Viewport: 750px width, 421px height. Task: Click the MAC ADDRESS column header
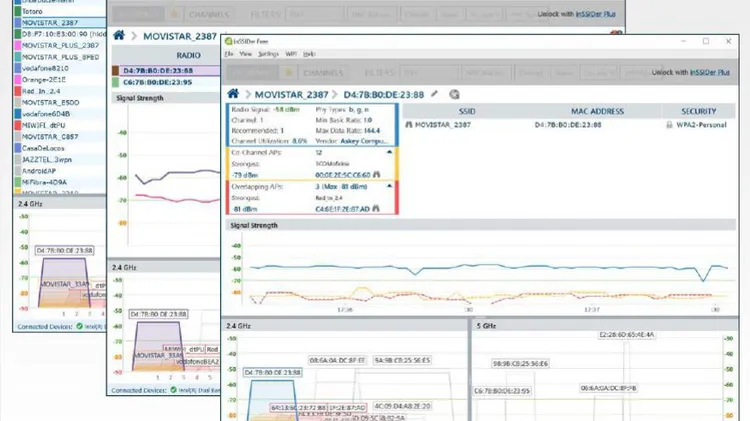597,111
